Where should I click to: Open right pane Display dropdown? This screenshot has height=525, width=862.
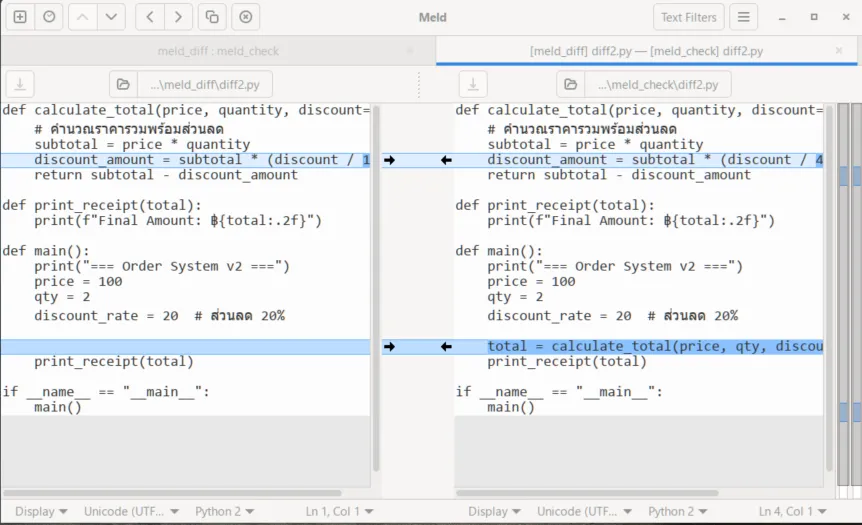(494, 511)
